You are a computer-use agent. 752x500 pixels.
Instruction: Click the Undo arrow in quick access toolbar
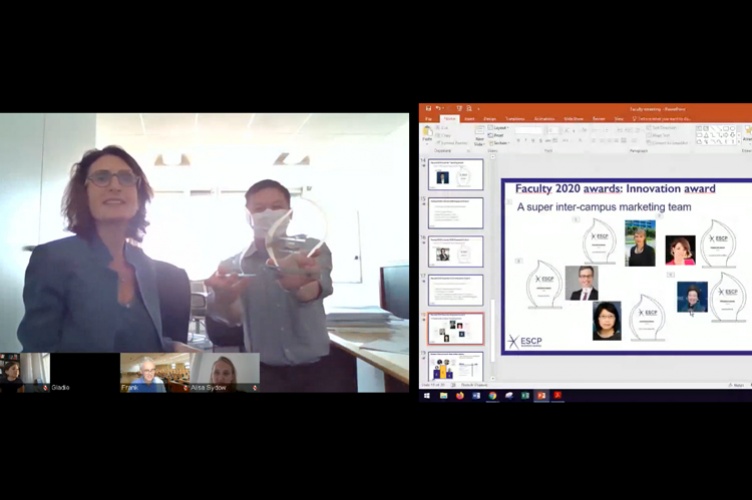point(438,108)
